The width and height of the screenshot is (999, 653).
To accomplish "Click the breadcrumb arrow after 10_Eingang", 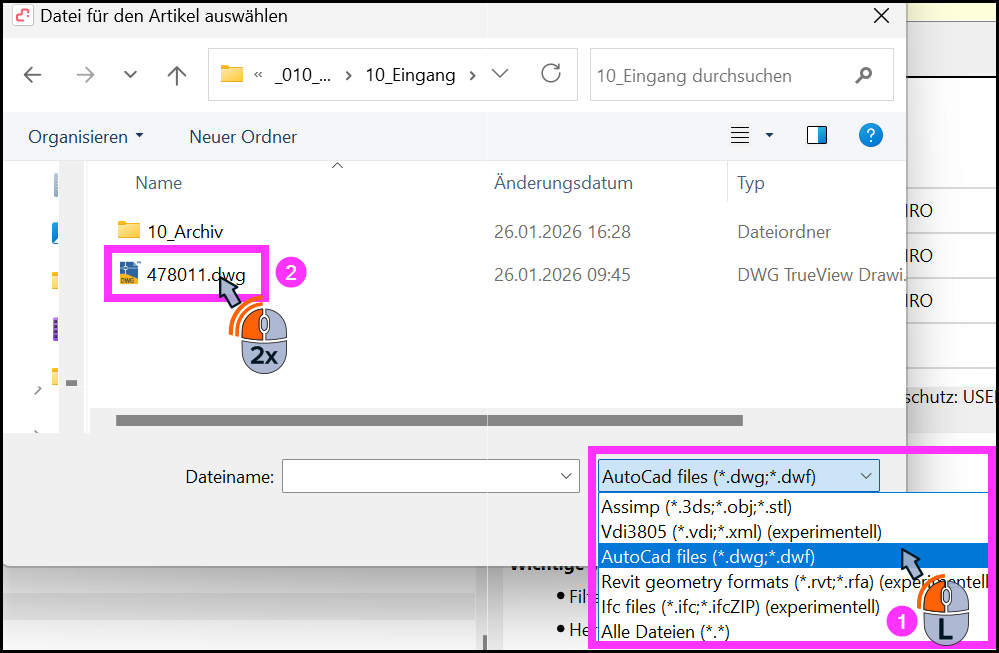I will click(x=472, y=76).
